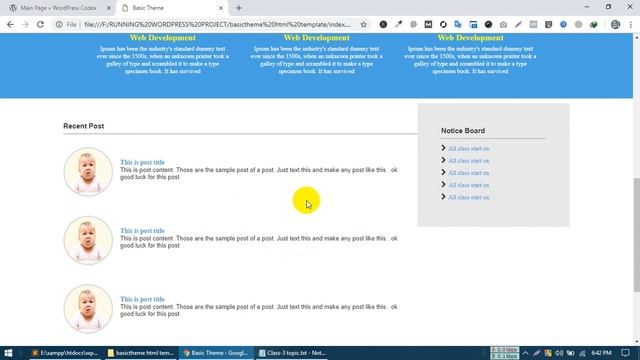Open the Windows Start menu

pyautogui.click(x=8, y=353)
